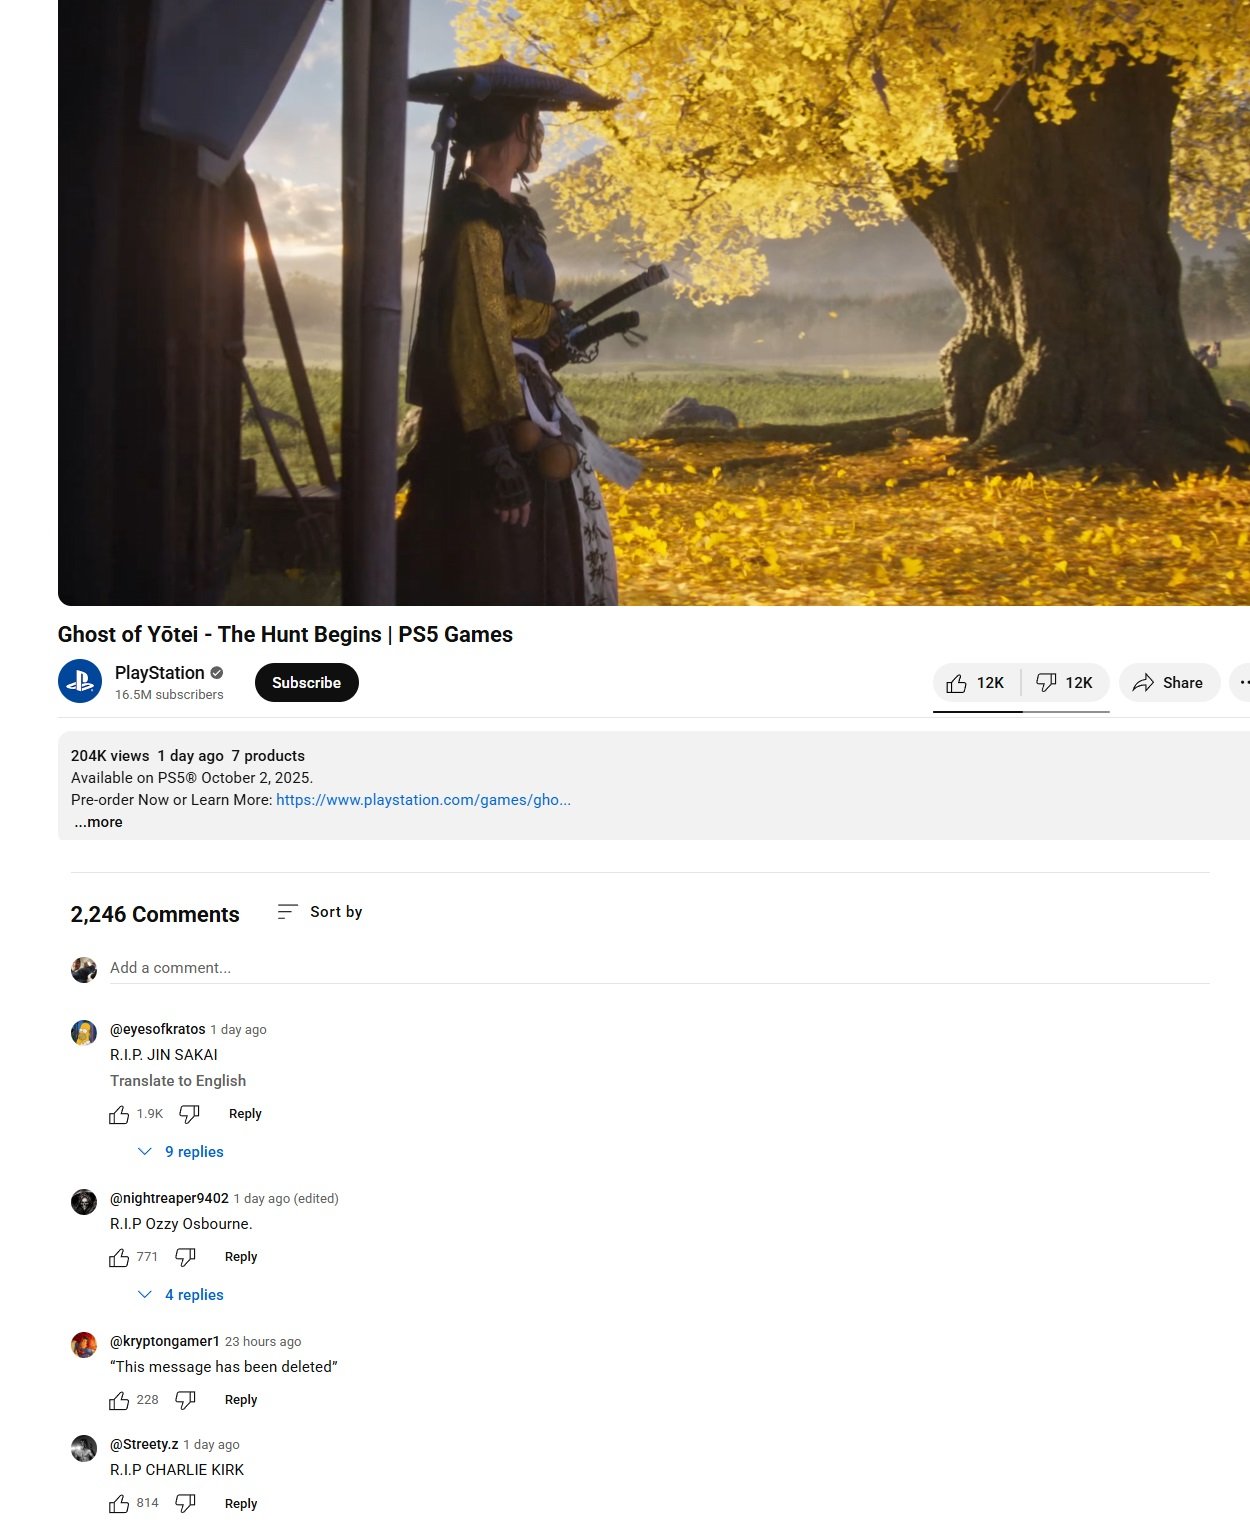Like @Streety.z's comment
This screenshot has width=1250, height=1535.
coord(118,1502)
